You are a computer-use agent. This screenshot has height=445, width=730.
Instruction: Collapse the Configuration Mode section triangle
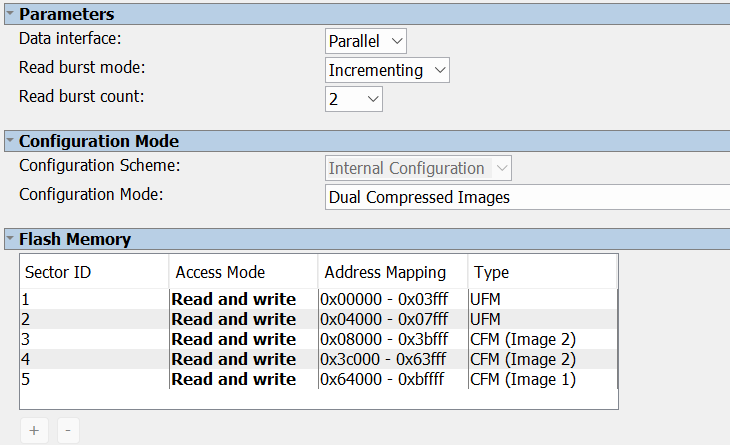click(x=9, y=141)
